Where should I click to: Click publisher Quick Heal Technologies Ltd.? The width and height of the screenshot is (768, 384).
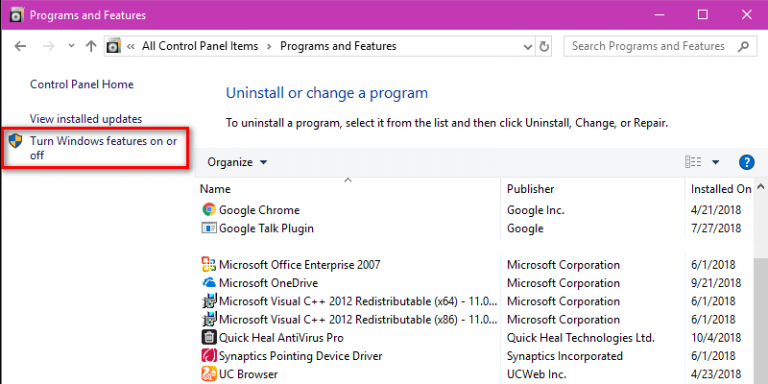pyautogui.click(x=580, y=337)
